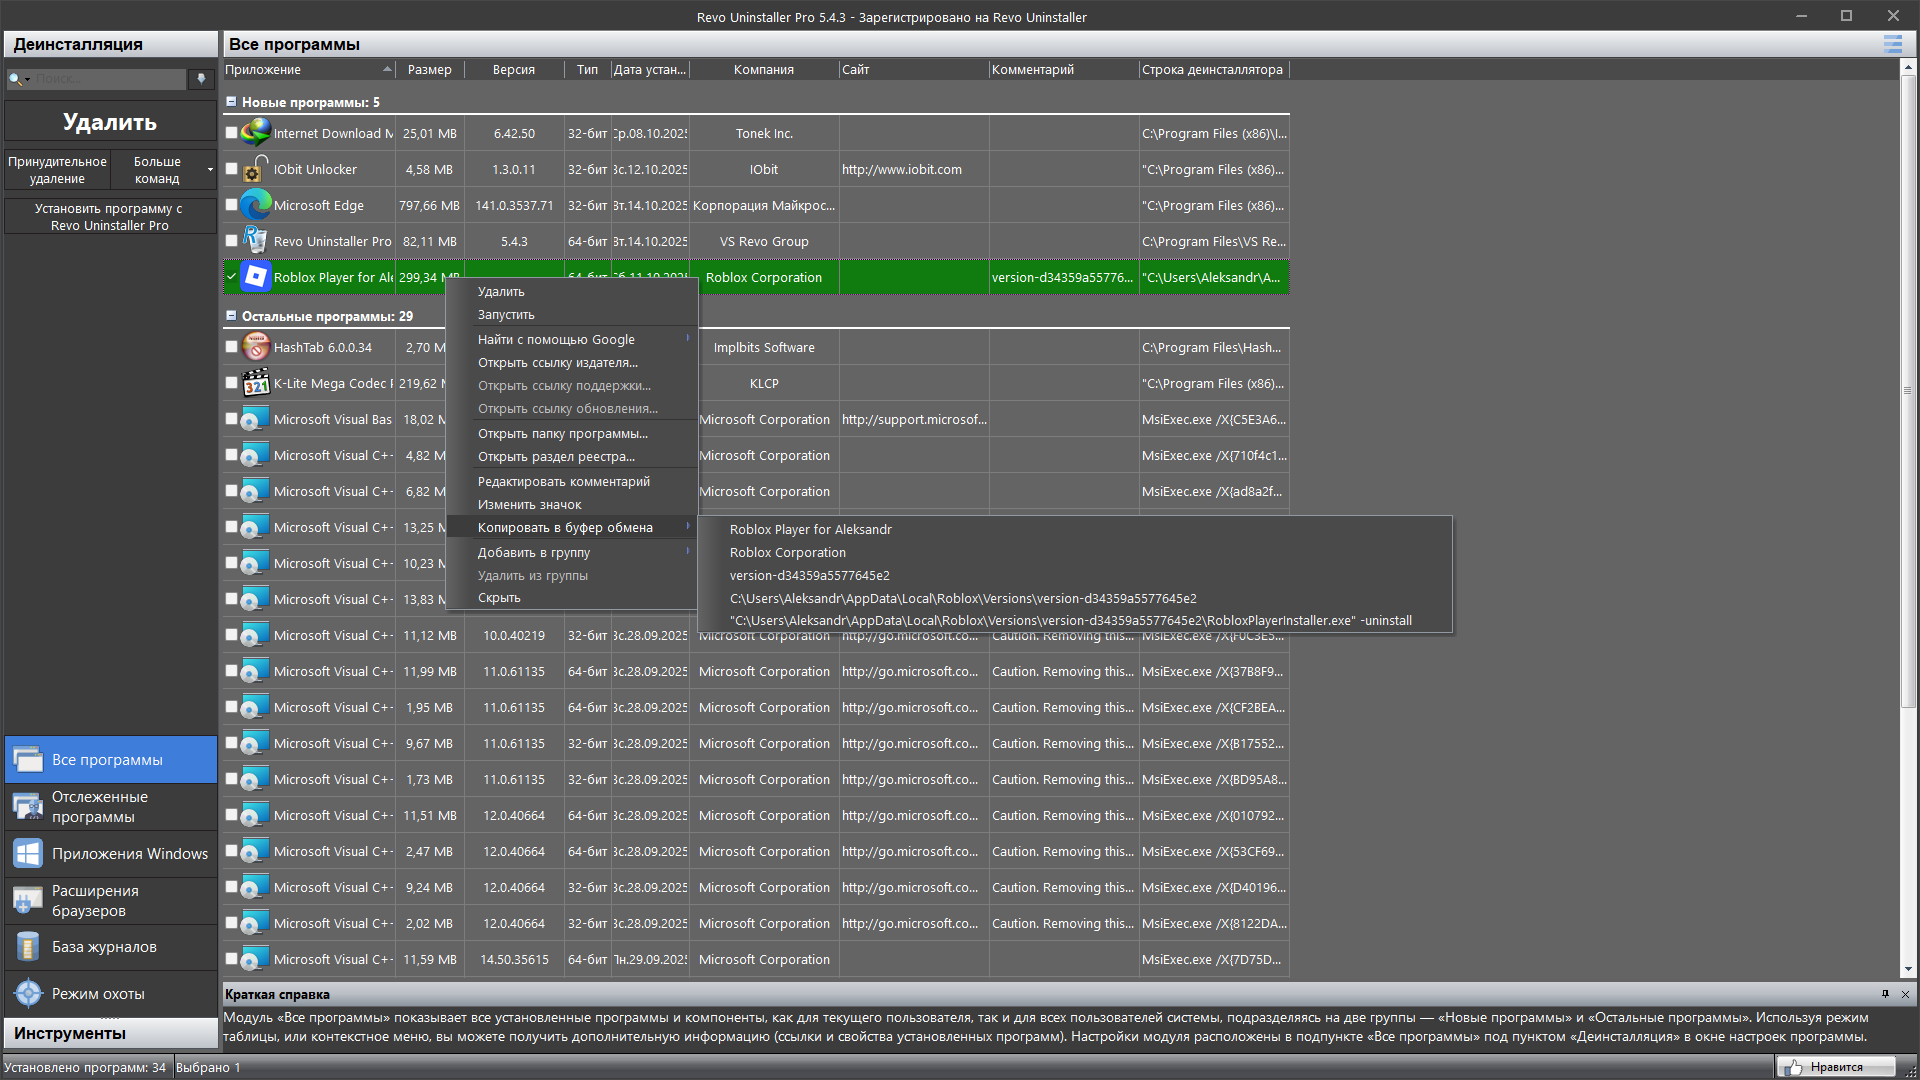The image size is (1920, 1080).
Task: Uncheck the Roblox Player checkbox
Action: [232, 277]
